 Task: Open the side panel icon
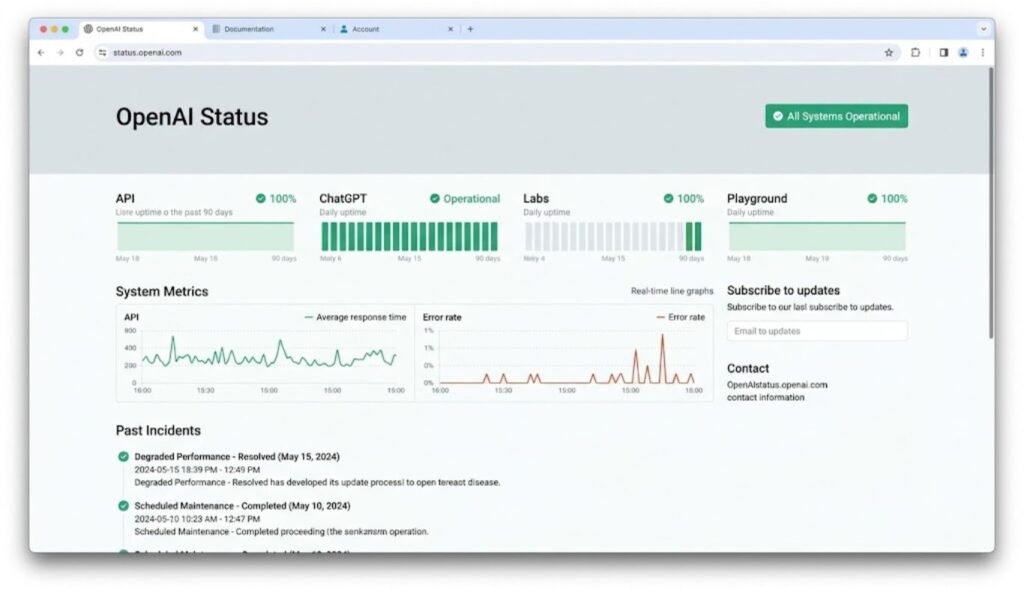[944, 53]
